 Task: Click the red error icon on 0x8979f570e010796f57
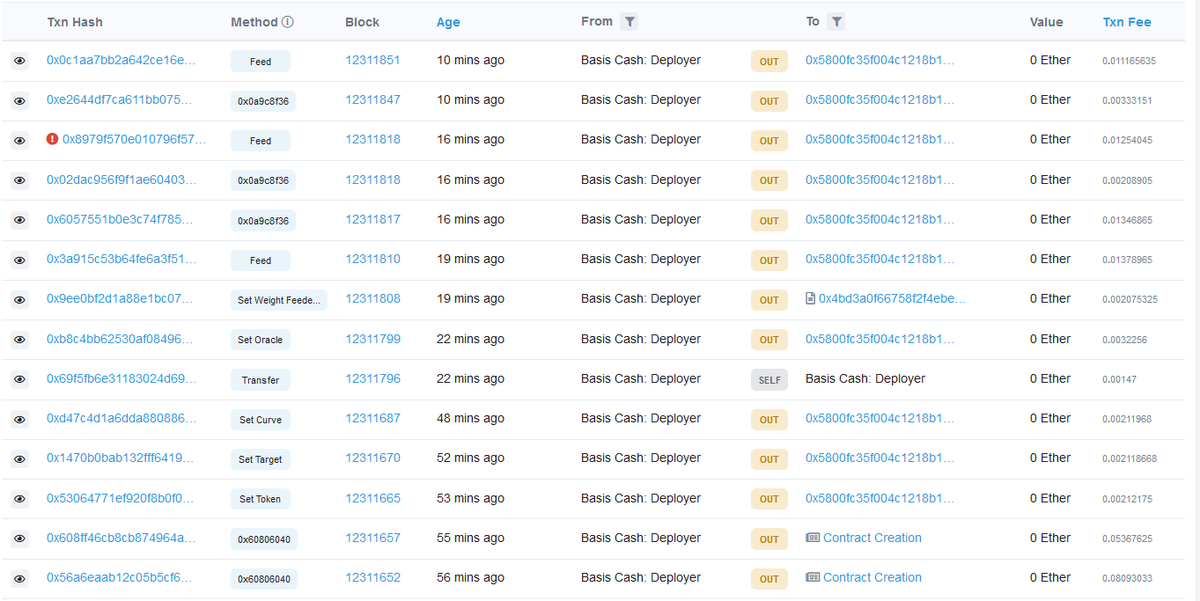click(53, 139)
